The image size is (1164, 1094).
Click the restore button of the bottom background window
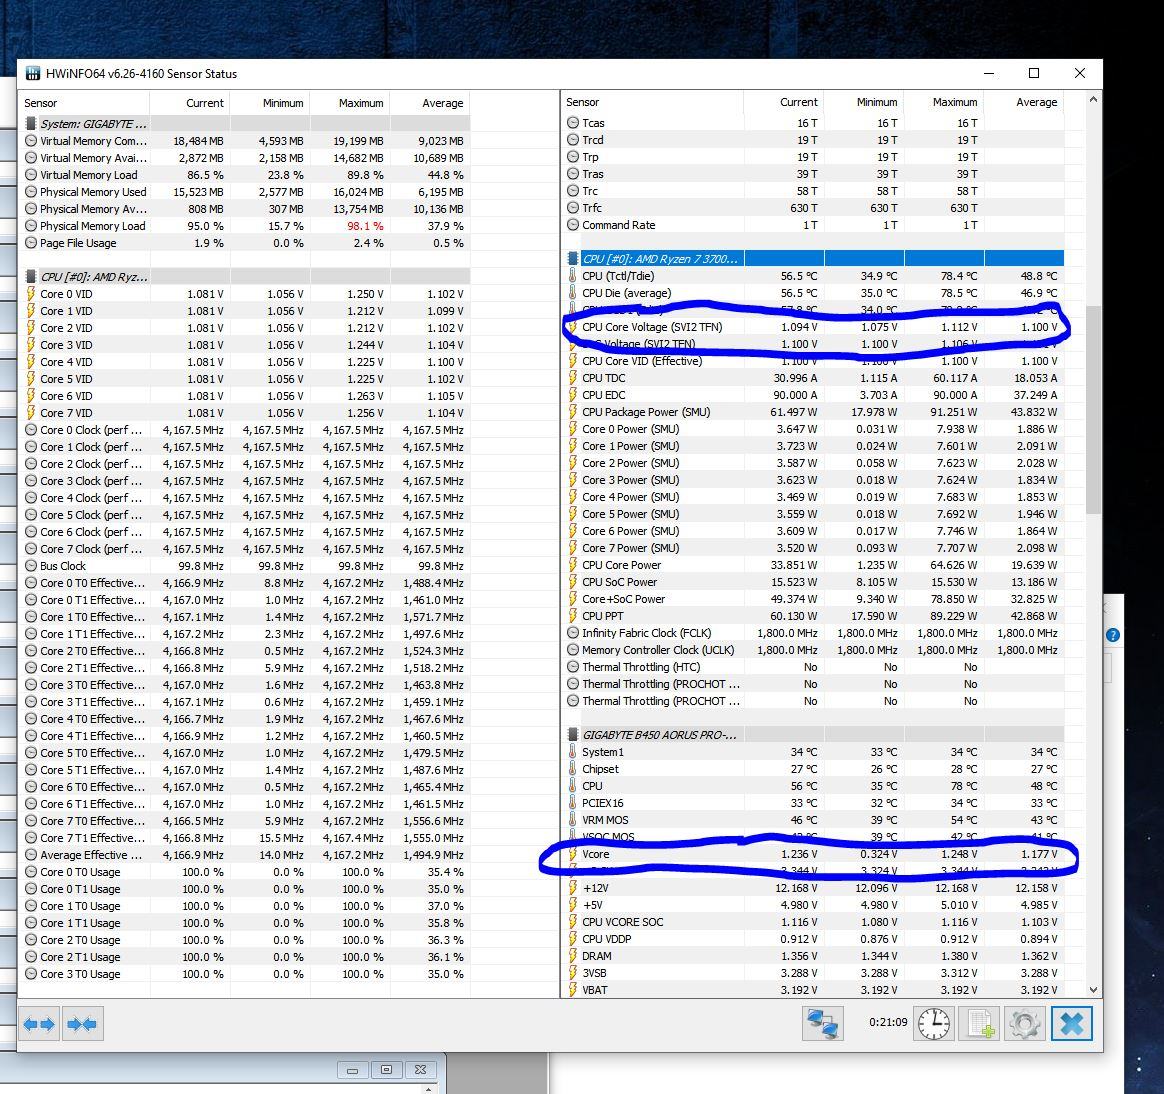click(x=386, y=1070)
